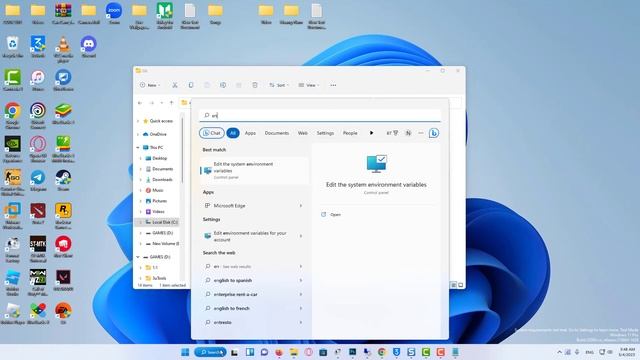Click the clock in system tray

pyautogui.click(x=627, y=352)
